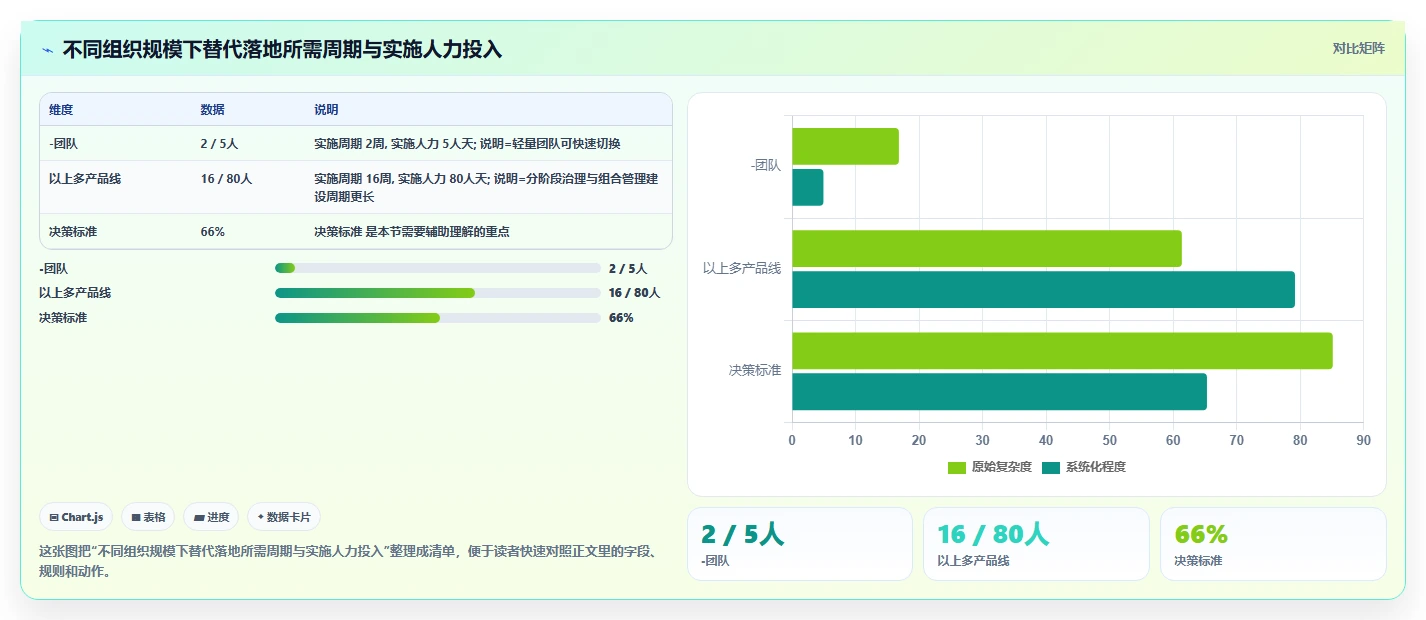Click the 以上多产品线 teal chart bar

tap(1043, 290)
